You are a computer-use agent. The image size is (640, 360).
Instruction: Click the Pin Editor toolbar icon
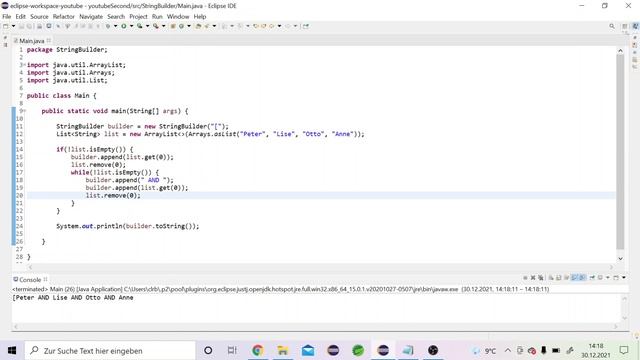tap(306, 26)
